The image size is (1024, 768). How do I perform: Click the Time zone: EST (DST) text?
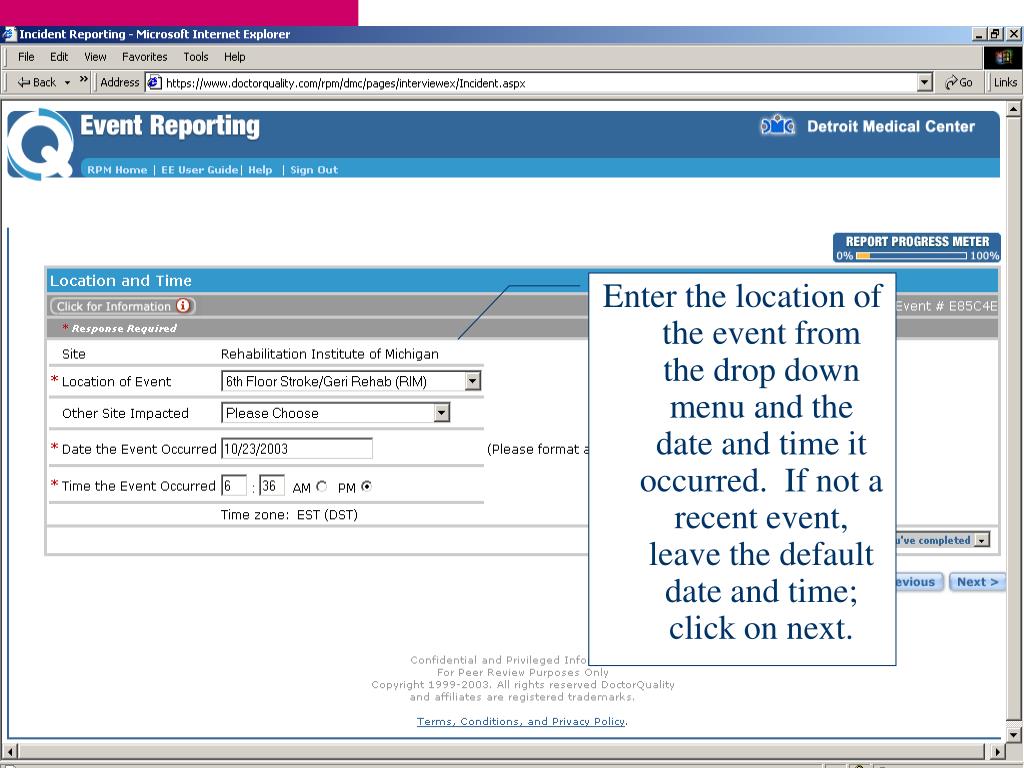tap(289, 515)
